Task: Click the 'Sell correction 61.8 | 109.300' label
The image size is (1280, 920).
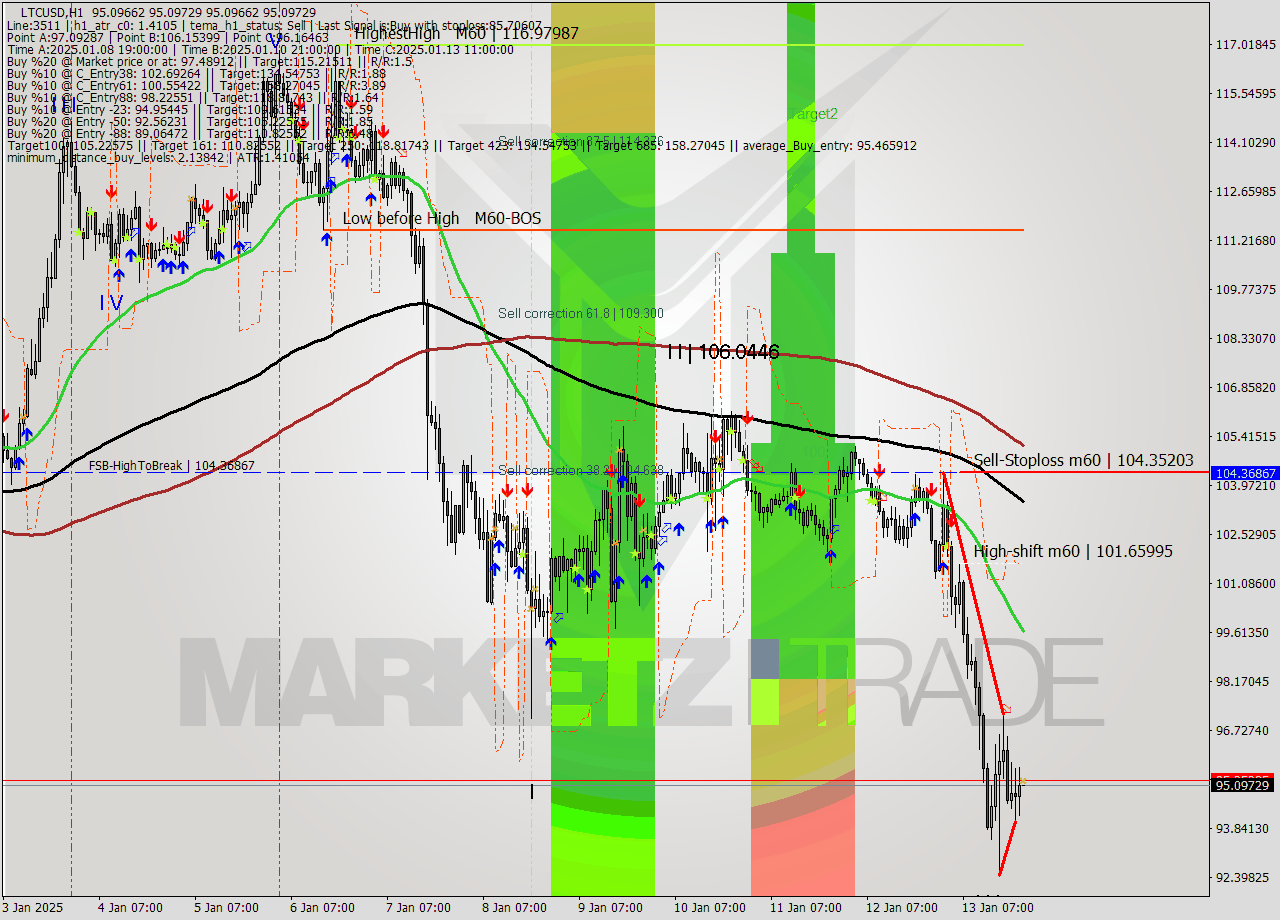Action: tap(581, 313)
